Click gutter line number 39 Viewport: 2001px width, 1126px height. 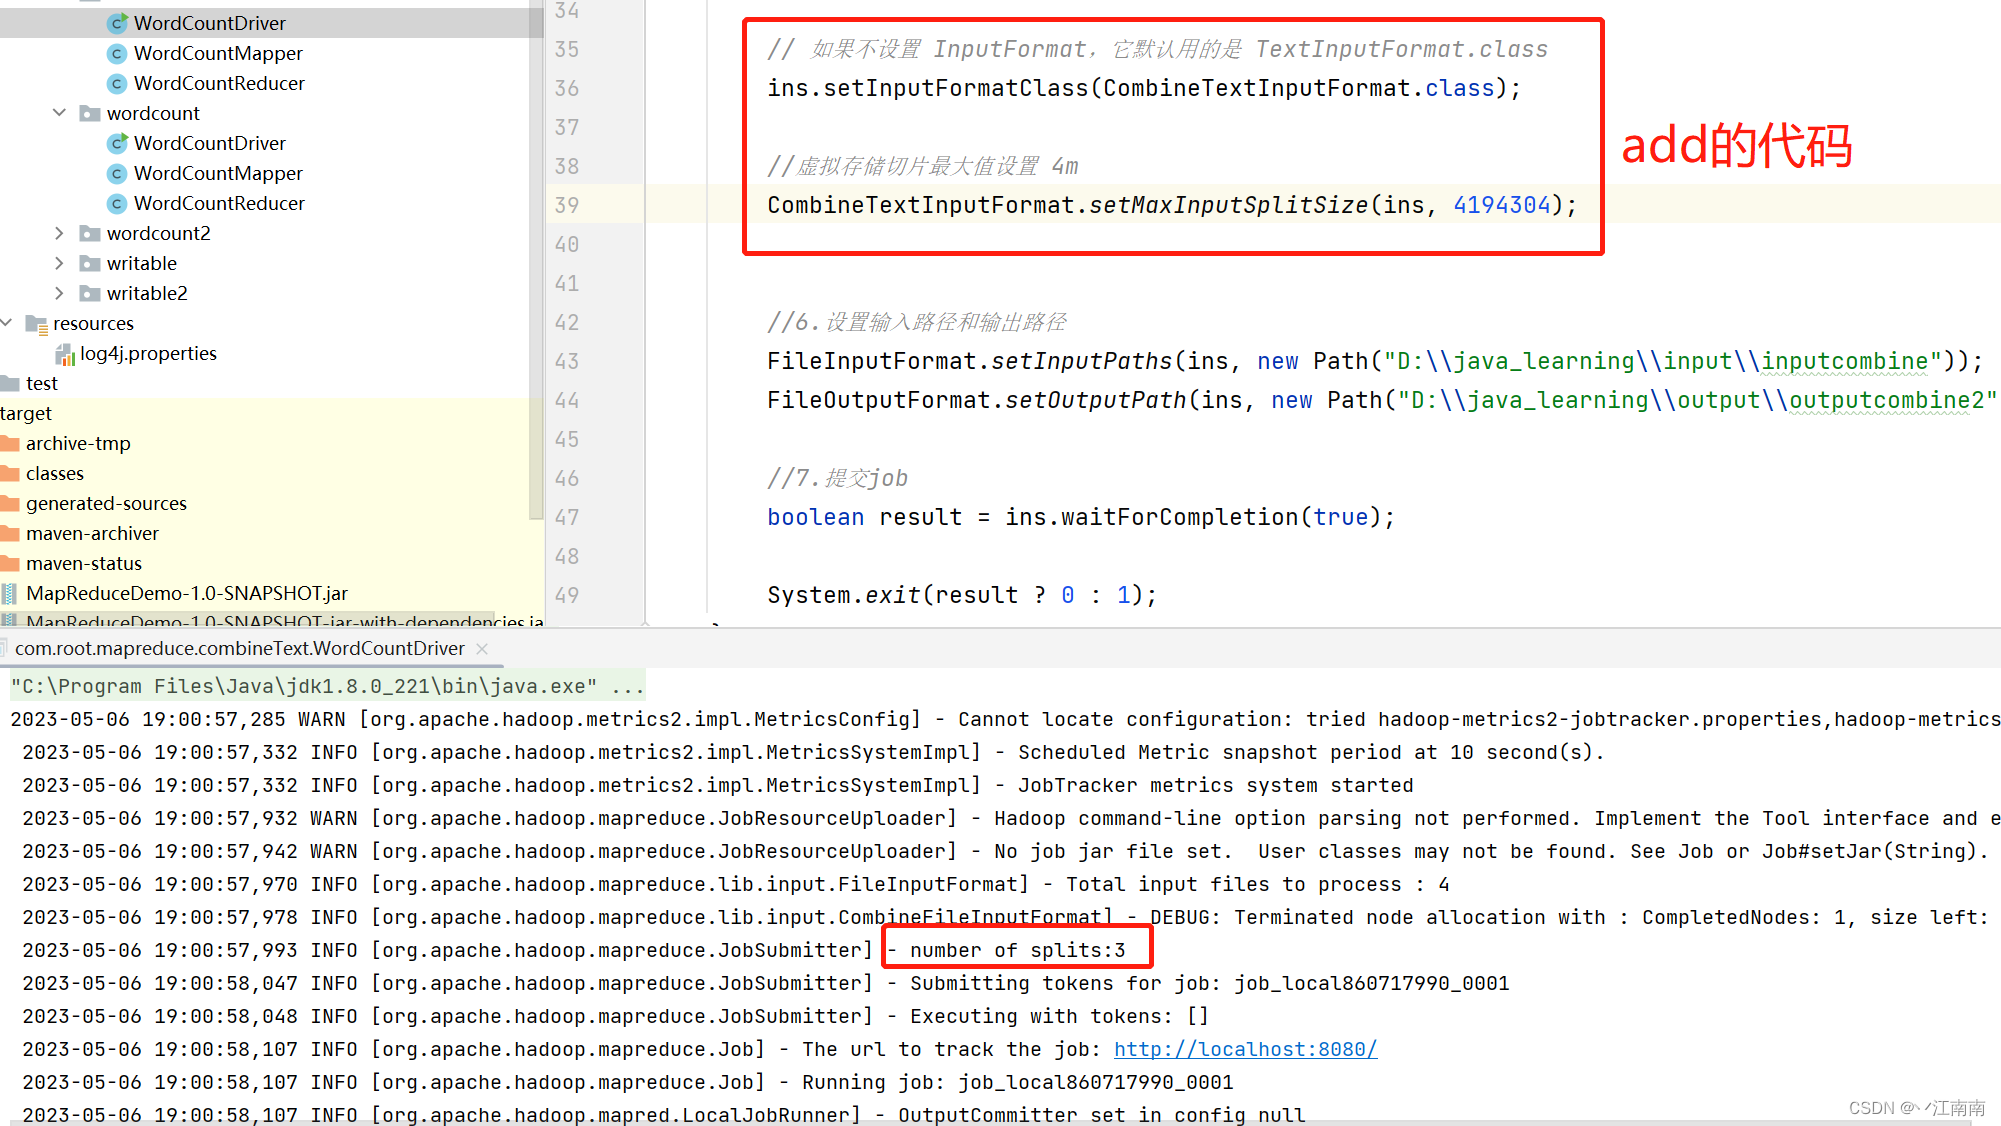pyautogui.click(x=567, y=205)
